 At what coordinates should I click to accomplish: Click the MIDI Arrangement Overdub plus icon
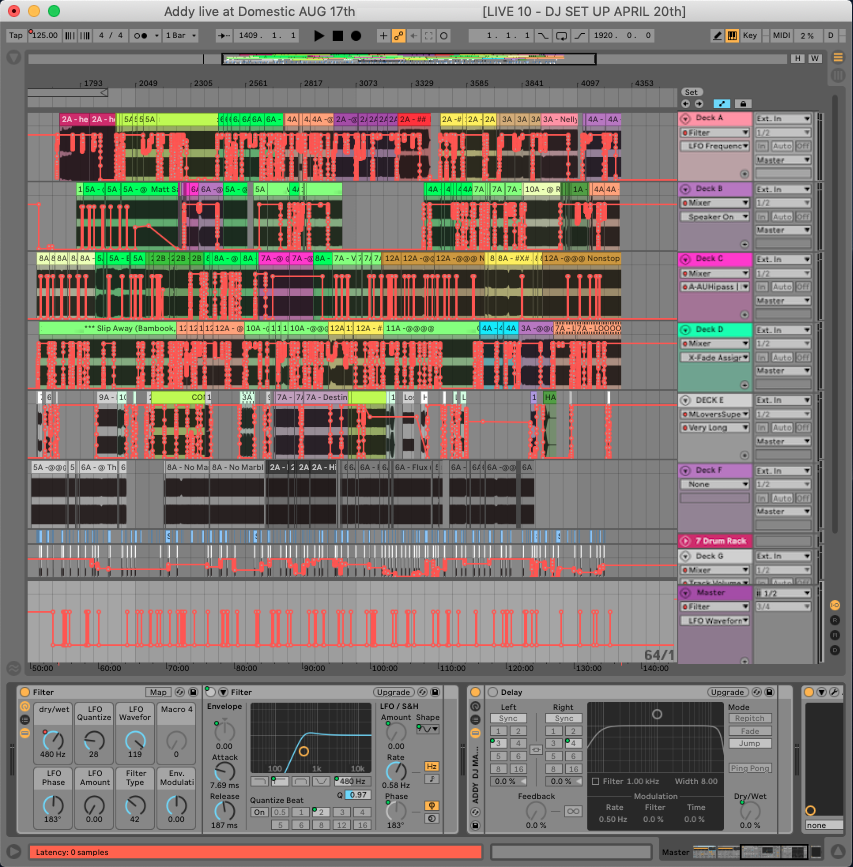pos(383,35)
